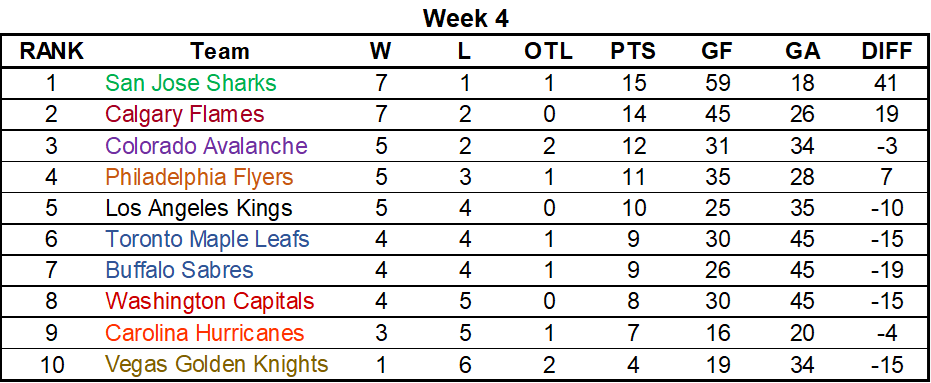Image resolution: width=931 pixels, height=383 pixels.
Task: Select the Colorado Avalanche team name
Action: click(206, 145)
